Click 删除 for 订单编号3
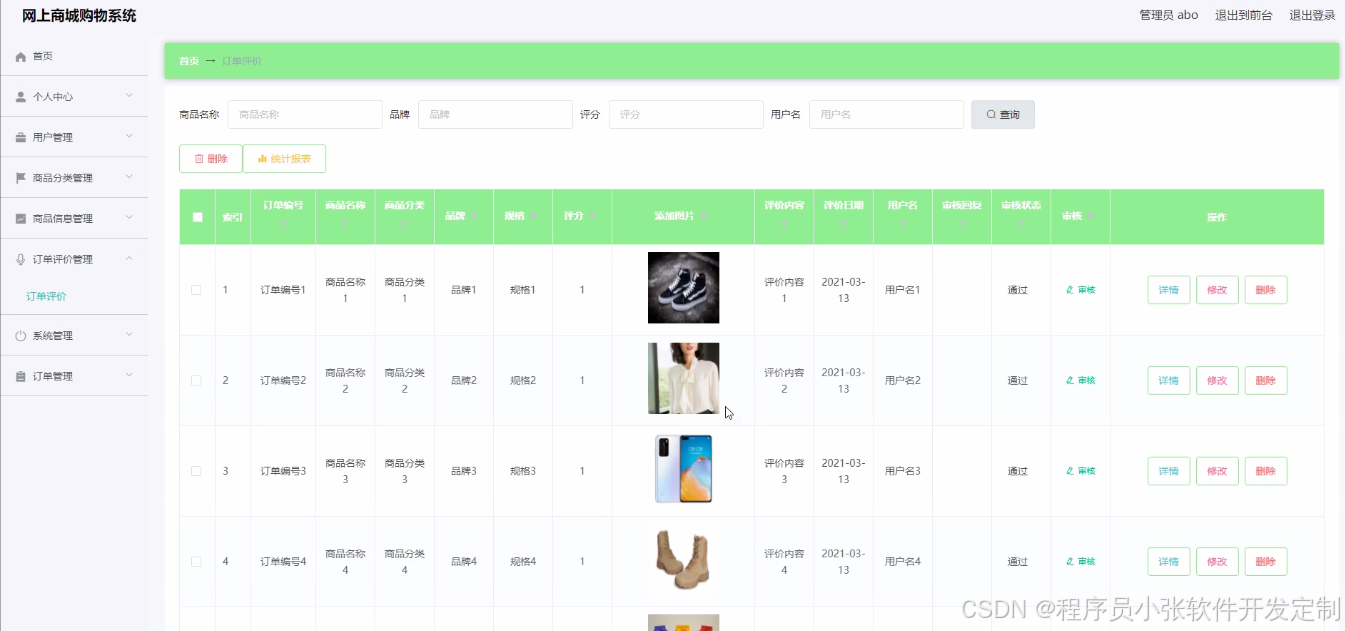This screenshot has width=1345, height=631. (x=1266, y=471)
